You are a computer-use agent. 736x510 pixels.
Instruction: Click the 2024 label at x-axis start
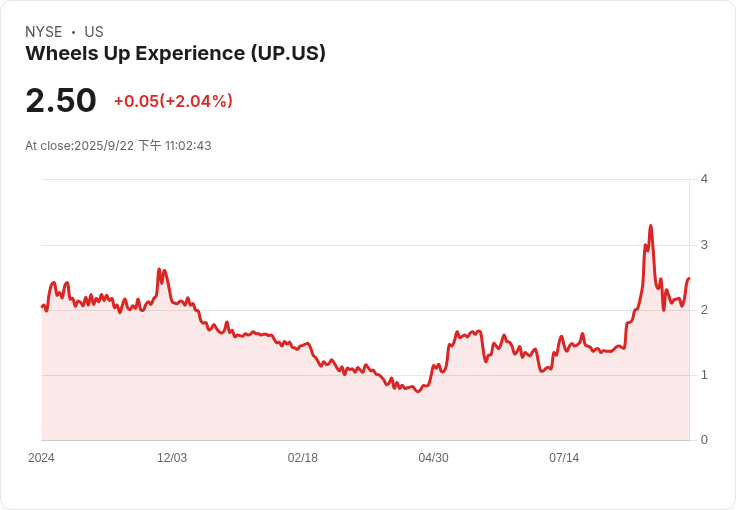(41, 458)
